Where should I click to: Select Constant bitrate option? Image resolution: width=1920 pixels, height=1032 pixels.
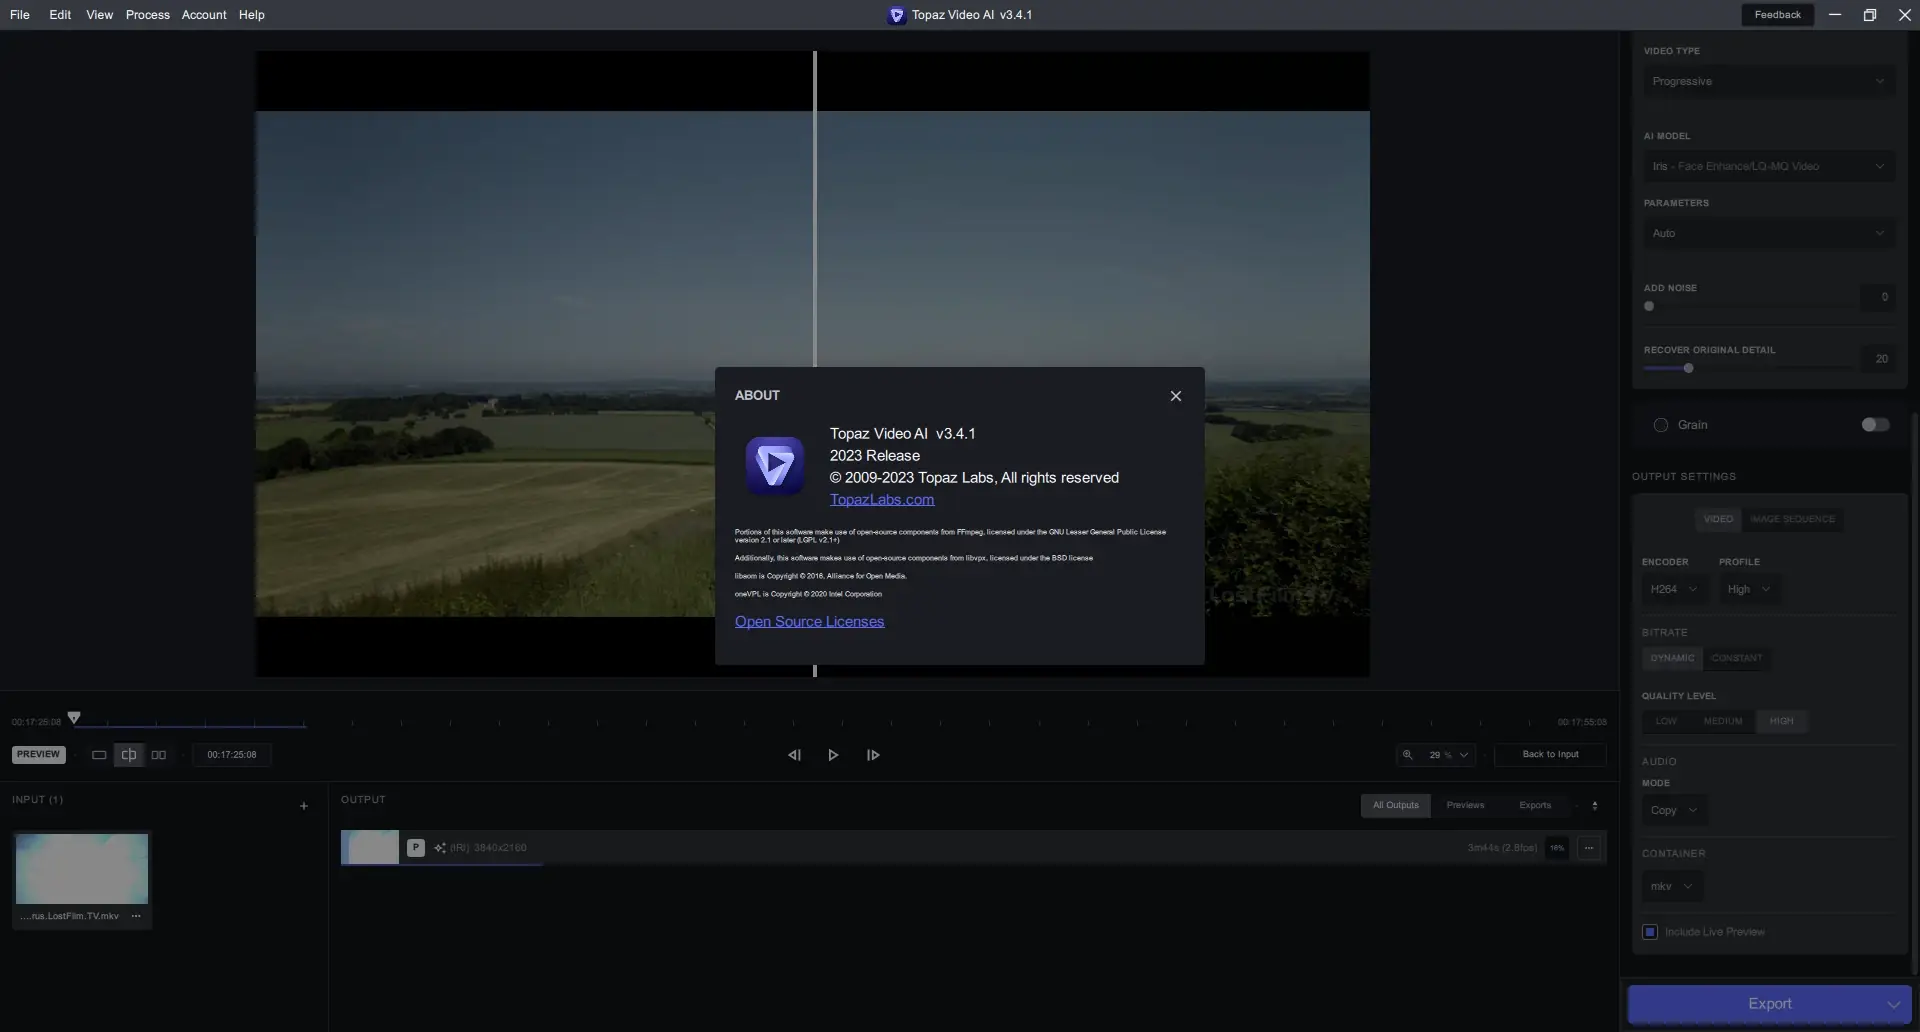(1737, 659)
